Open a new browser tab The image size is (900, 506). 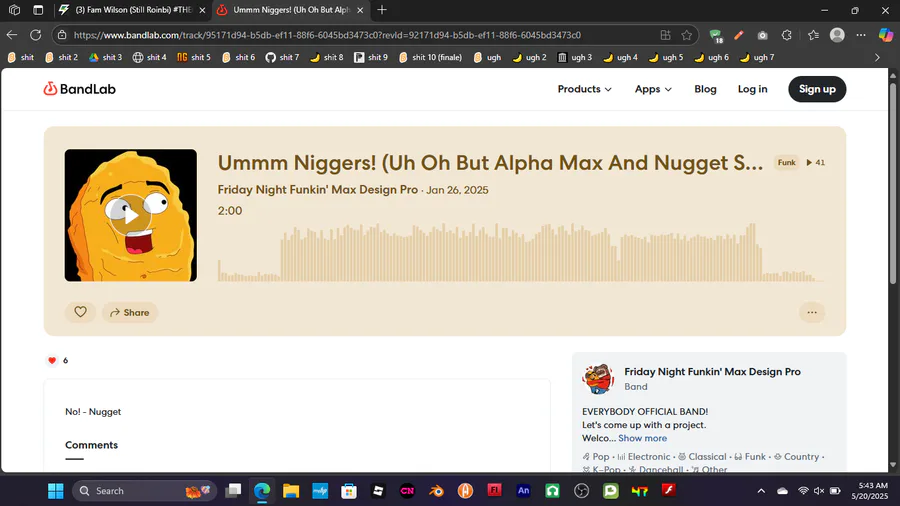coord(382,10)
